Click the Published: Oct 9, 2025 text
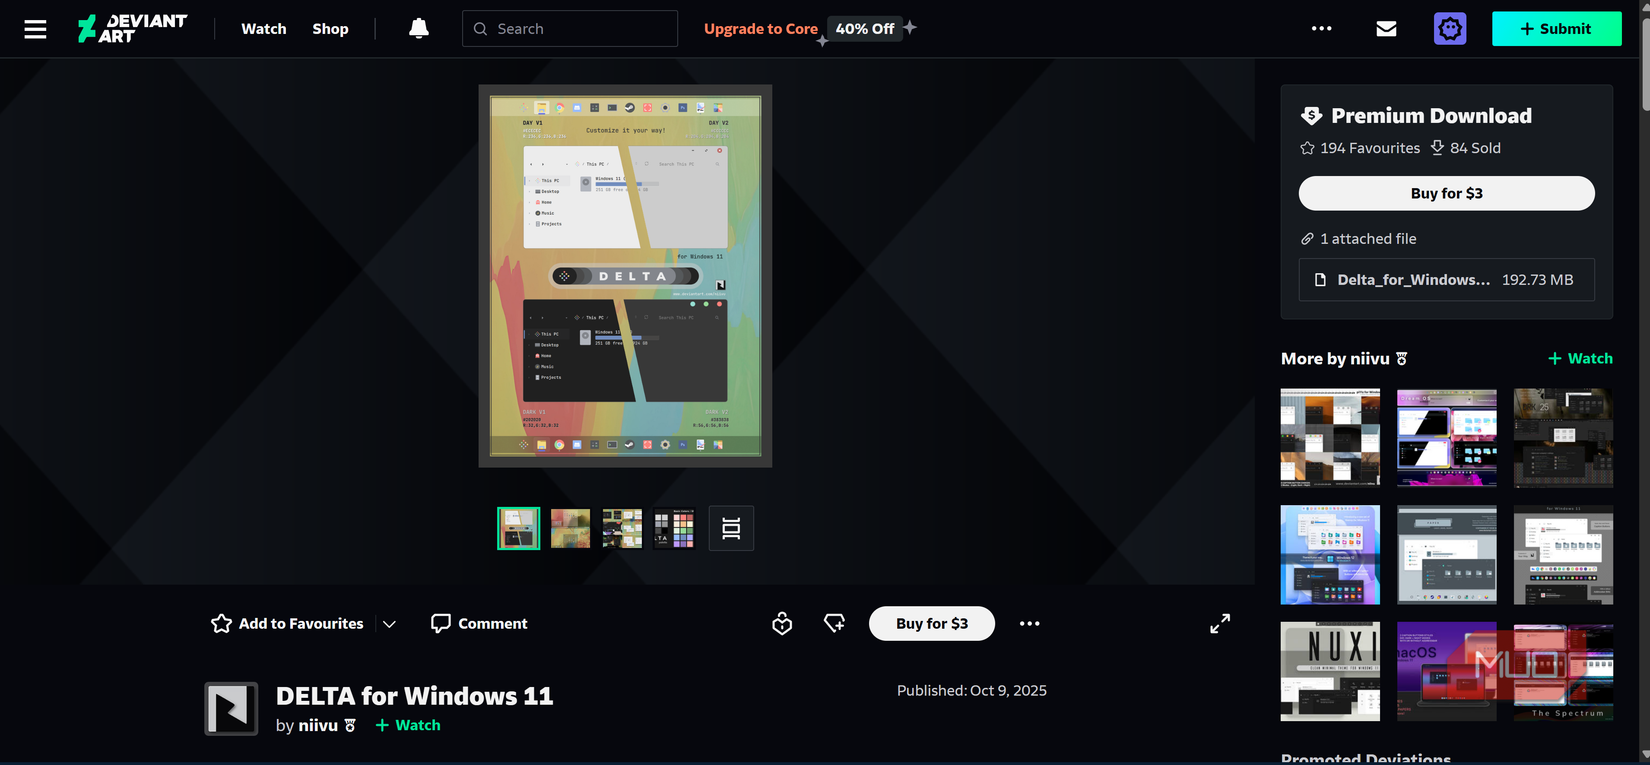 click(972, 690)
